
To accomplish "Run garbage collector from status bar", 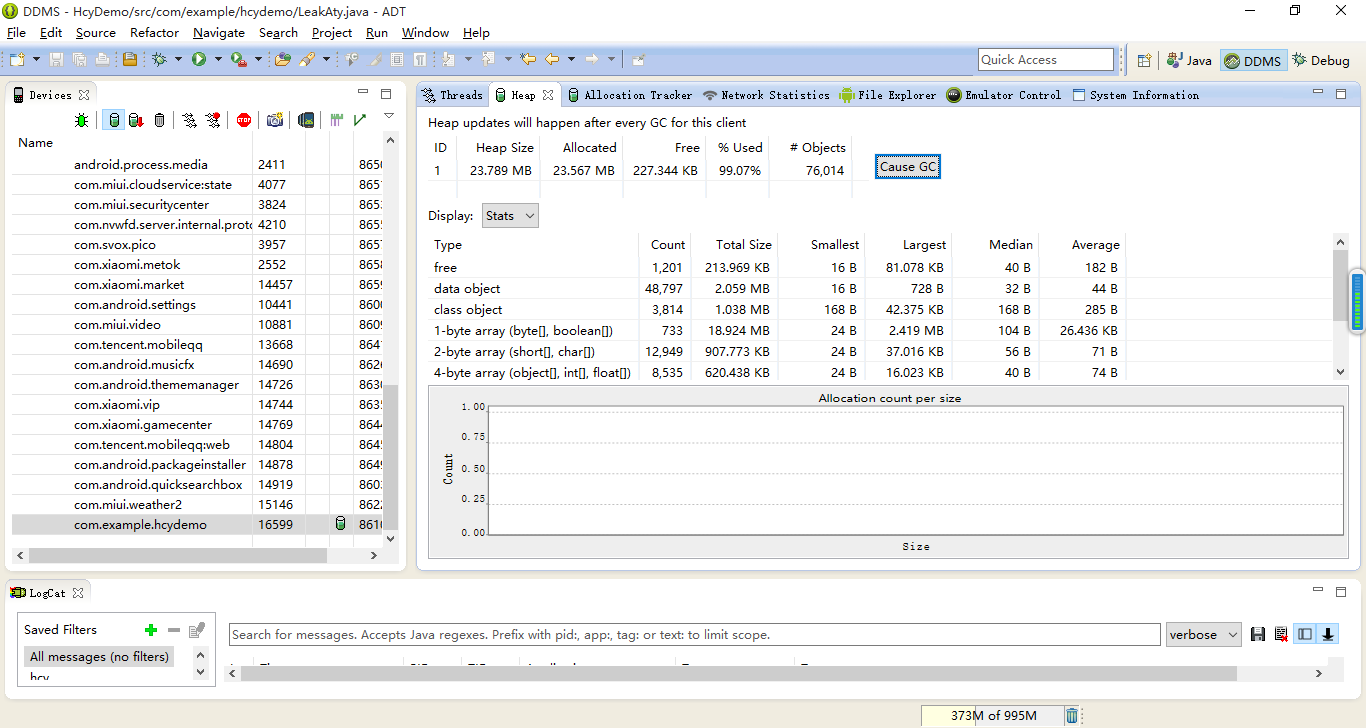I will pos(1072,716).
